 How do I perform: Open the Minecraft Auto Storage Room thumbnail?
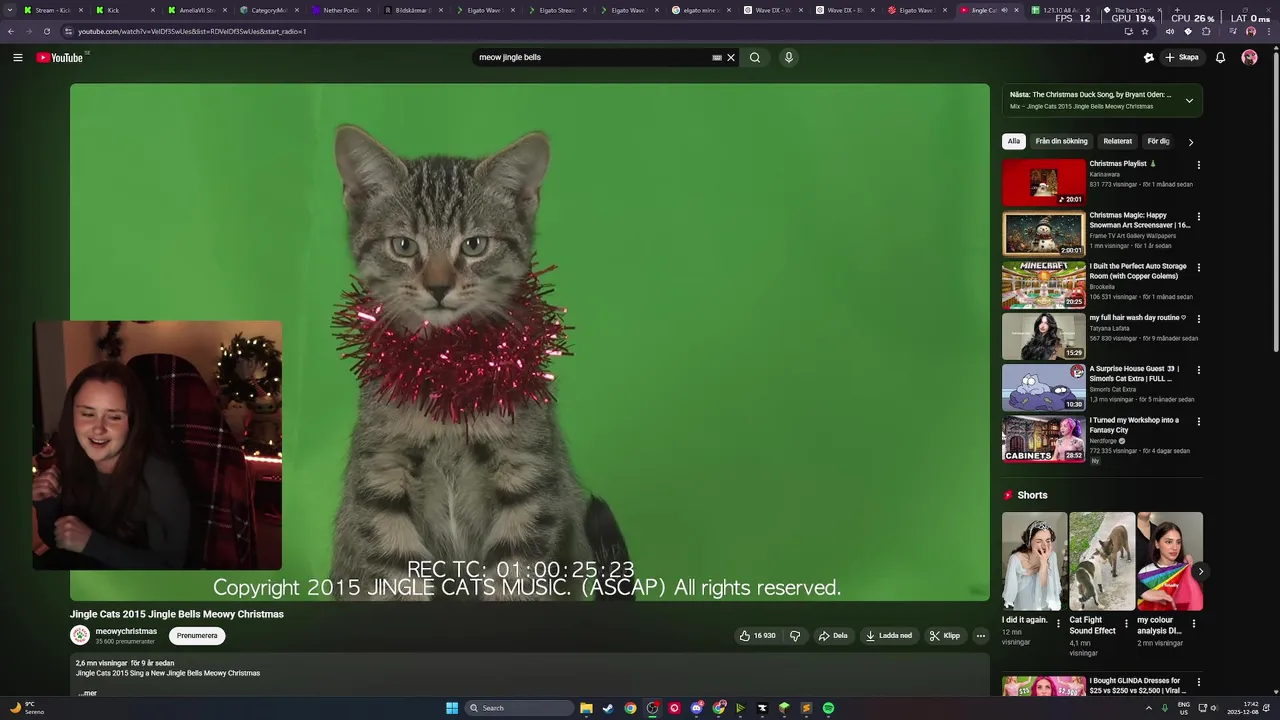tap(1044, 285)
